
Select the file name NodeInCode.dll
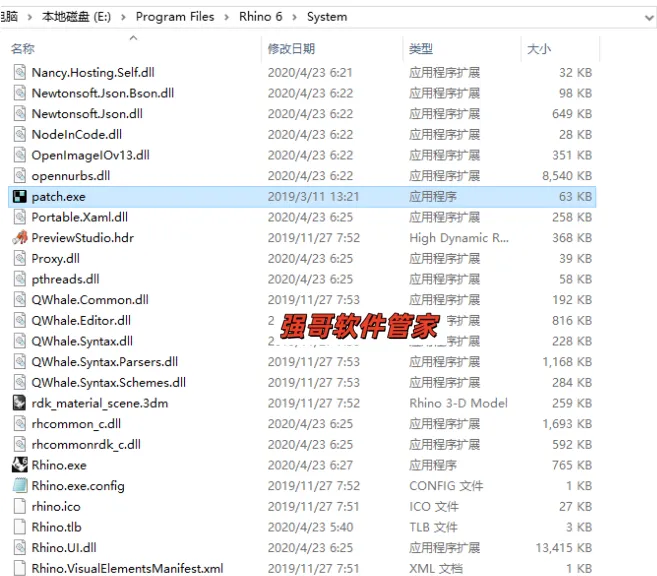77,134
